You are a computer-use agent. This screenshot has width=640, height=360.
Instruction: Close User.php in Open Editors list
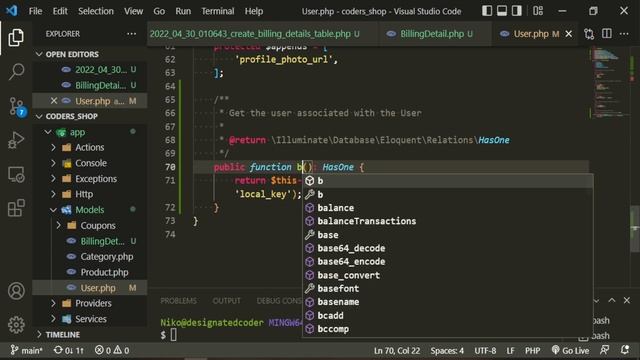(54, 100)
